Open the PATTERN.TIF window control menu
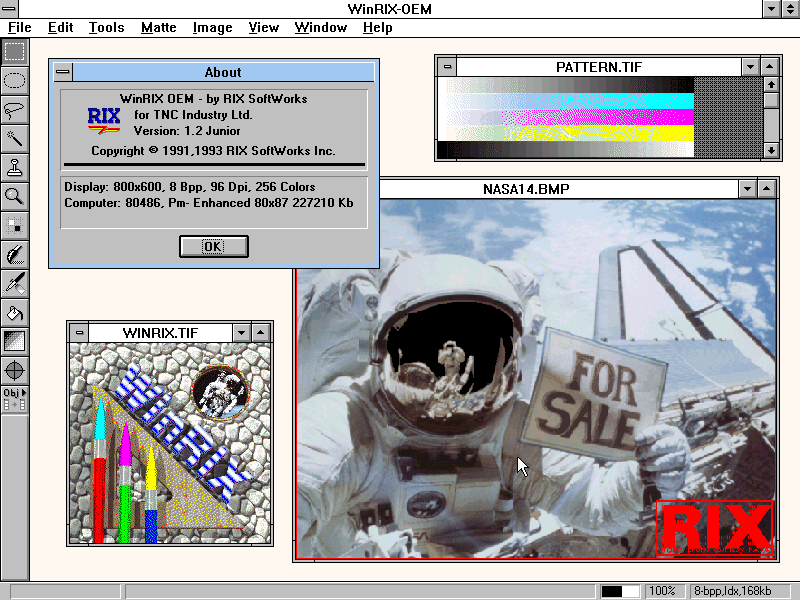This screenshot has width=800, height=600. pyautogui.click(x=447, y=67)
